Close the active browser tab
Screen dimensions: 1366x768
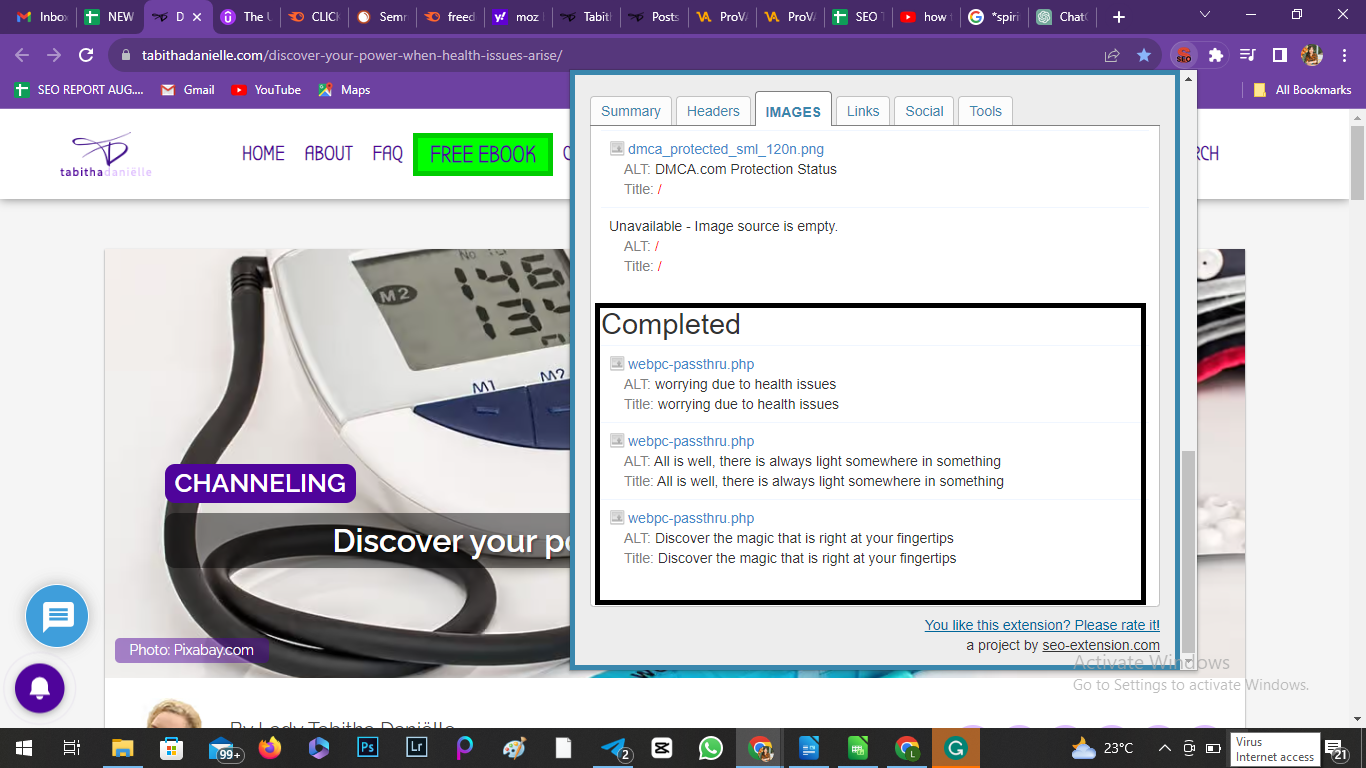click(x=197, y=17)
